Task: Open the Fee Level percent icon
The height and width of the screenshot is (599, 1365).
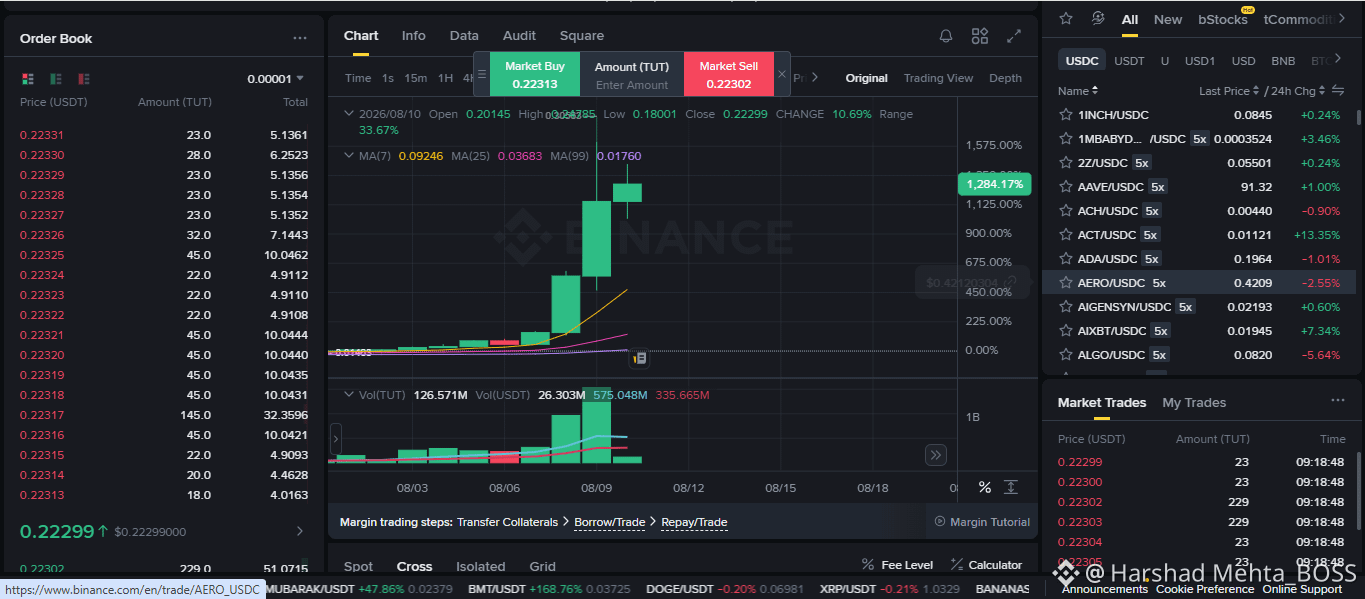Action: (868, 565)
